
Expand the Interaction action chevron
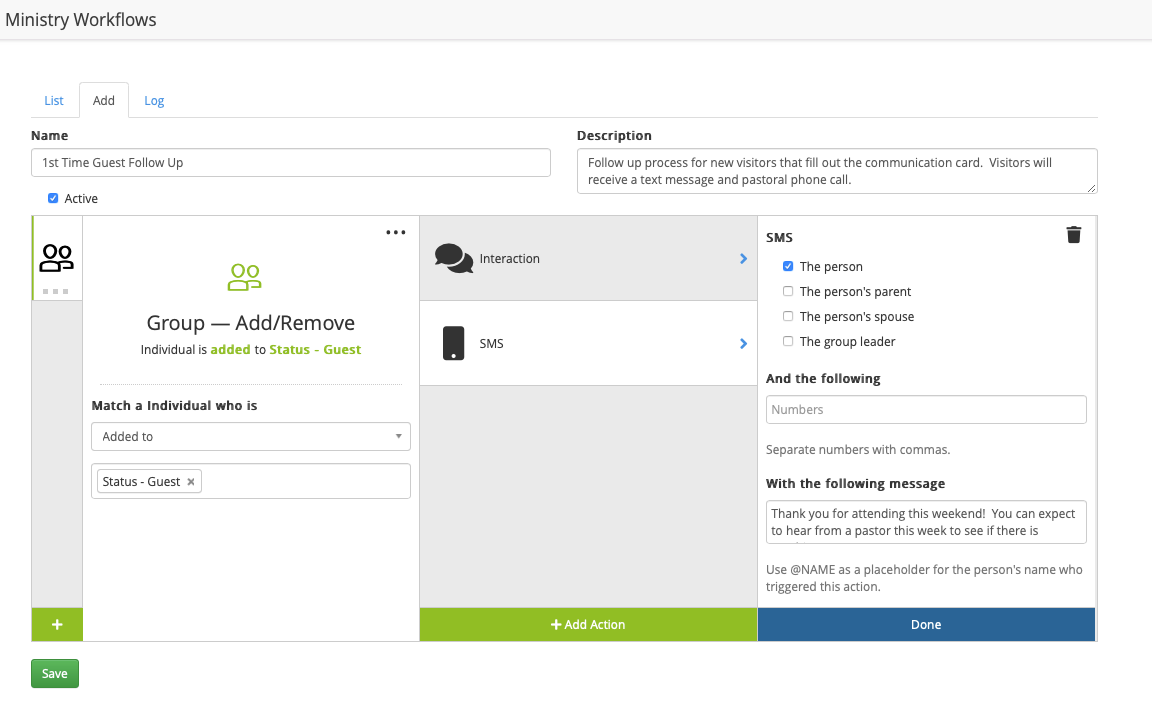743,259
